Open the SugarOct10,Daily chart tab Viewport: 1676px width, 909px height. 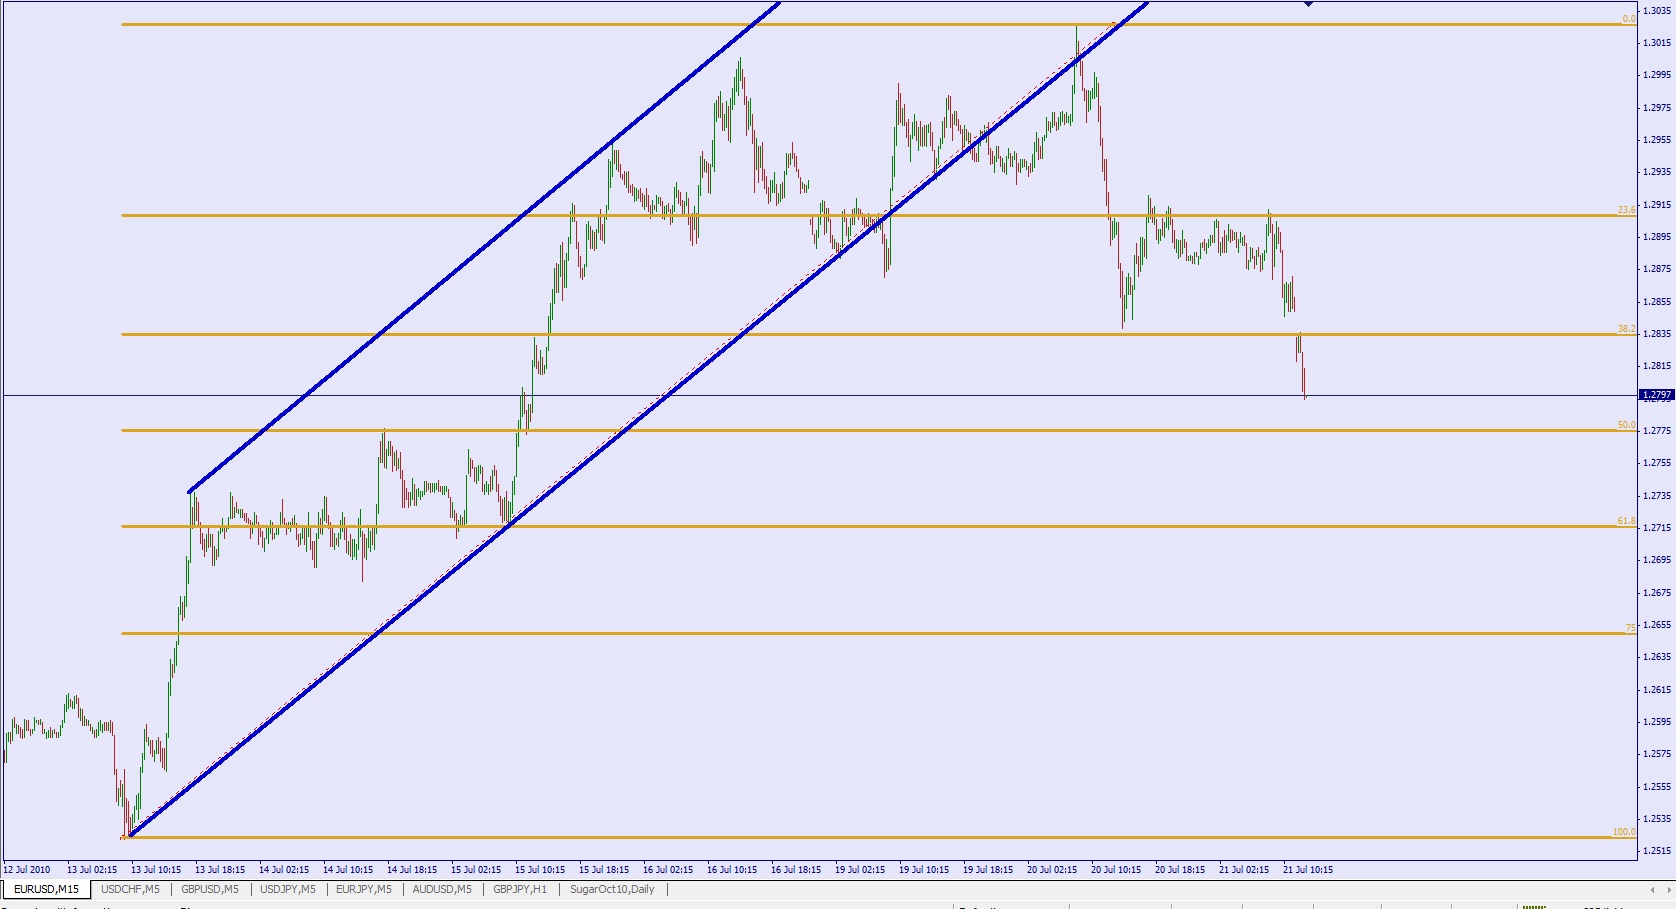pos(612,889)
